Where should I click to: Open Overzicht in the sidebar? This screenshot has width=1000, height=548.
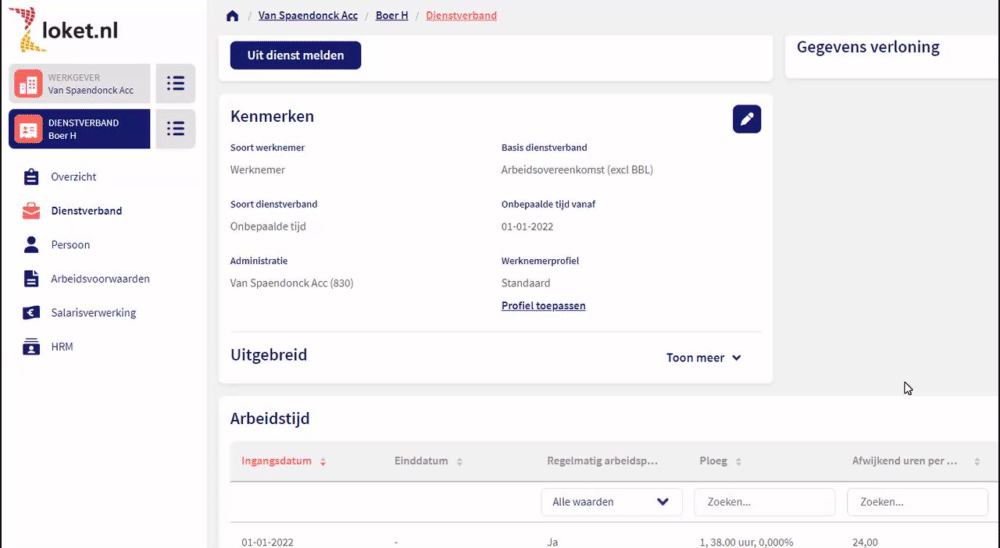[x=73, y=177]
